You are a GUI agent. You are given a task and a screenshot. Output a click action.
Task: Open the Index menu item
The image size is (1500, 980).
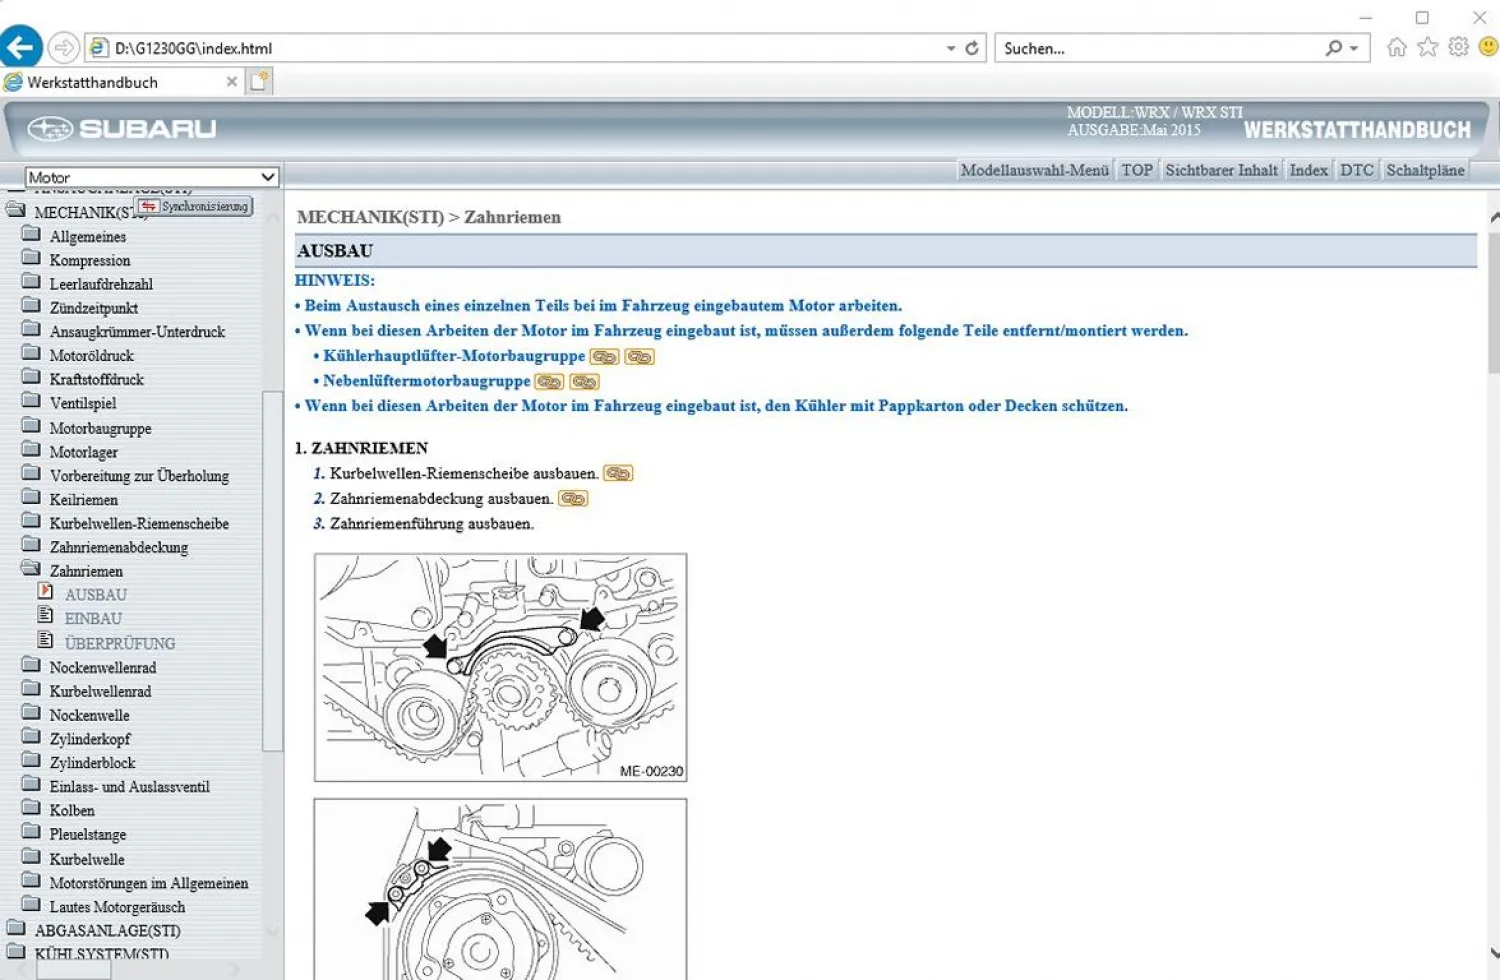[1308, 169]
